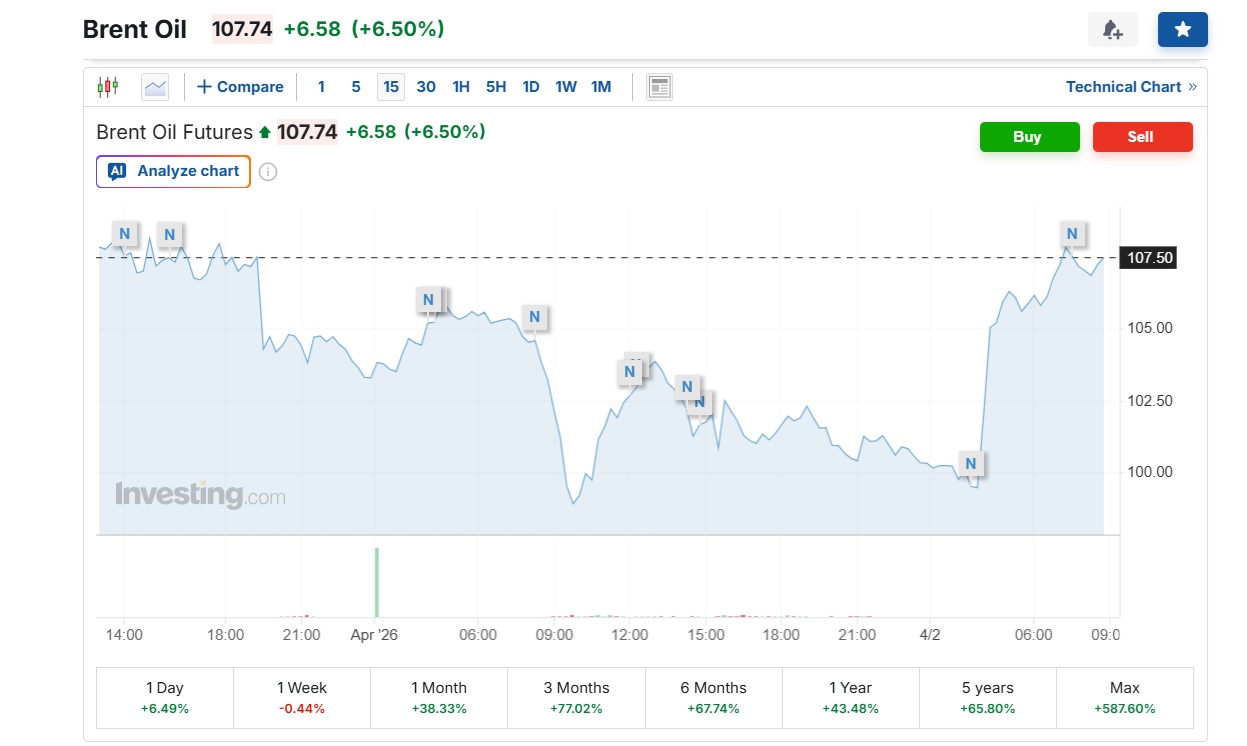Select the 5 years range tab

pos(987,697)
